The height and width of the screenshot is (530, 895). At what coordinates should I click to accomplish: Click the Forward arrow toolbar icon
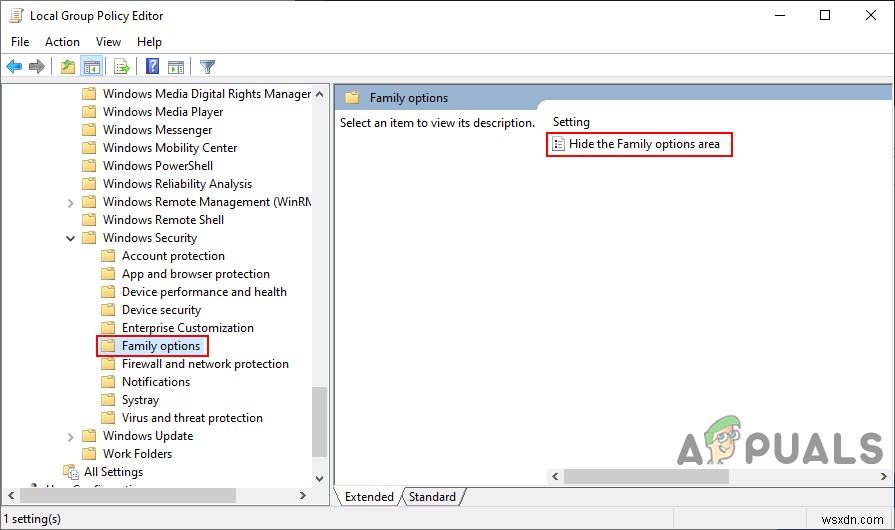click(37, 67)
